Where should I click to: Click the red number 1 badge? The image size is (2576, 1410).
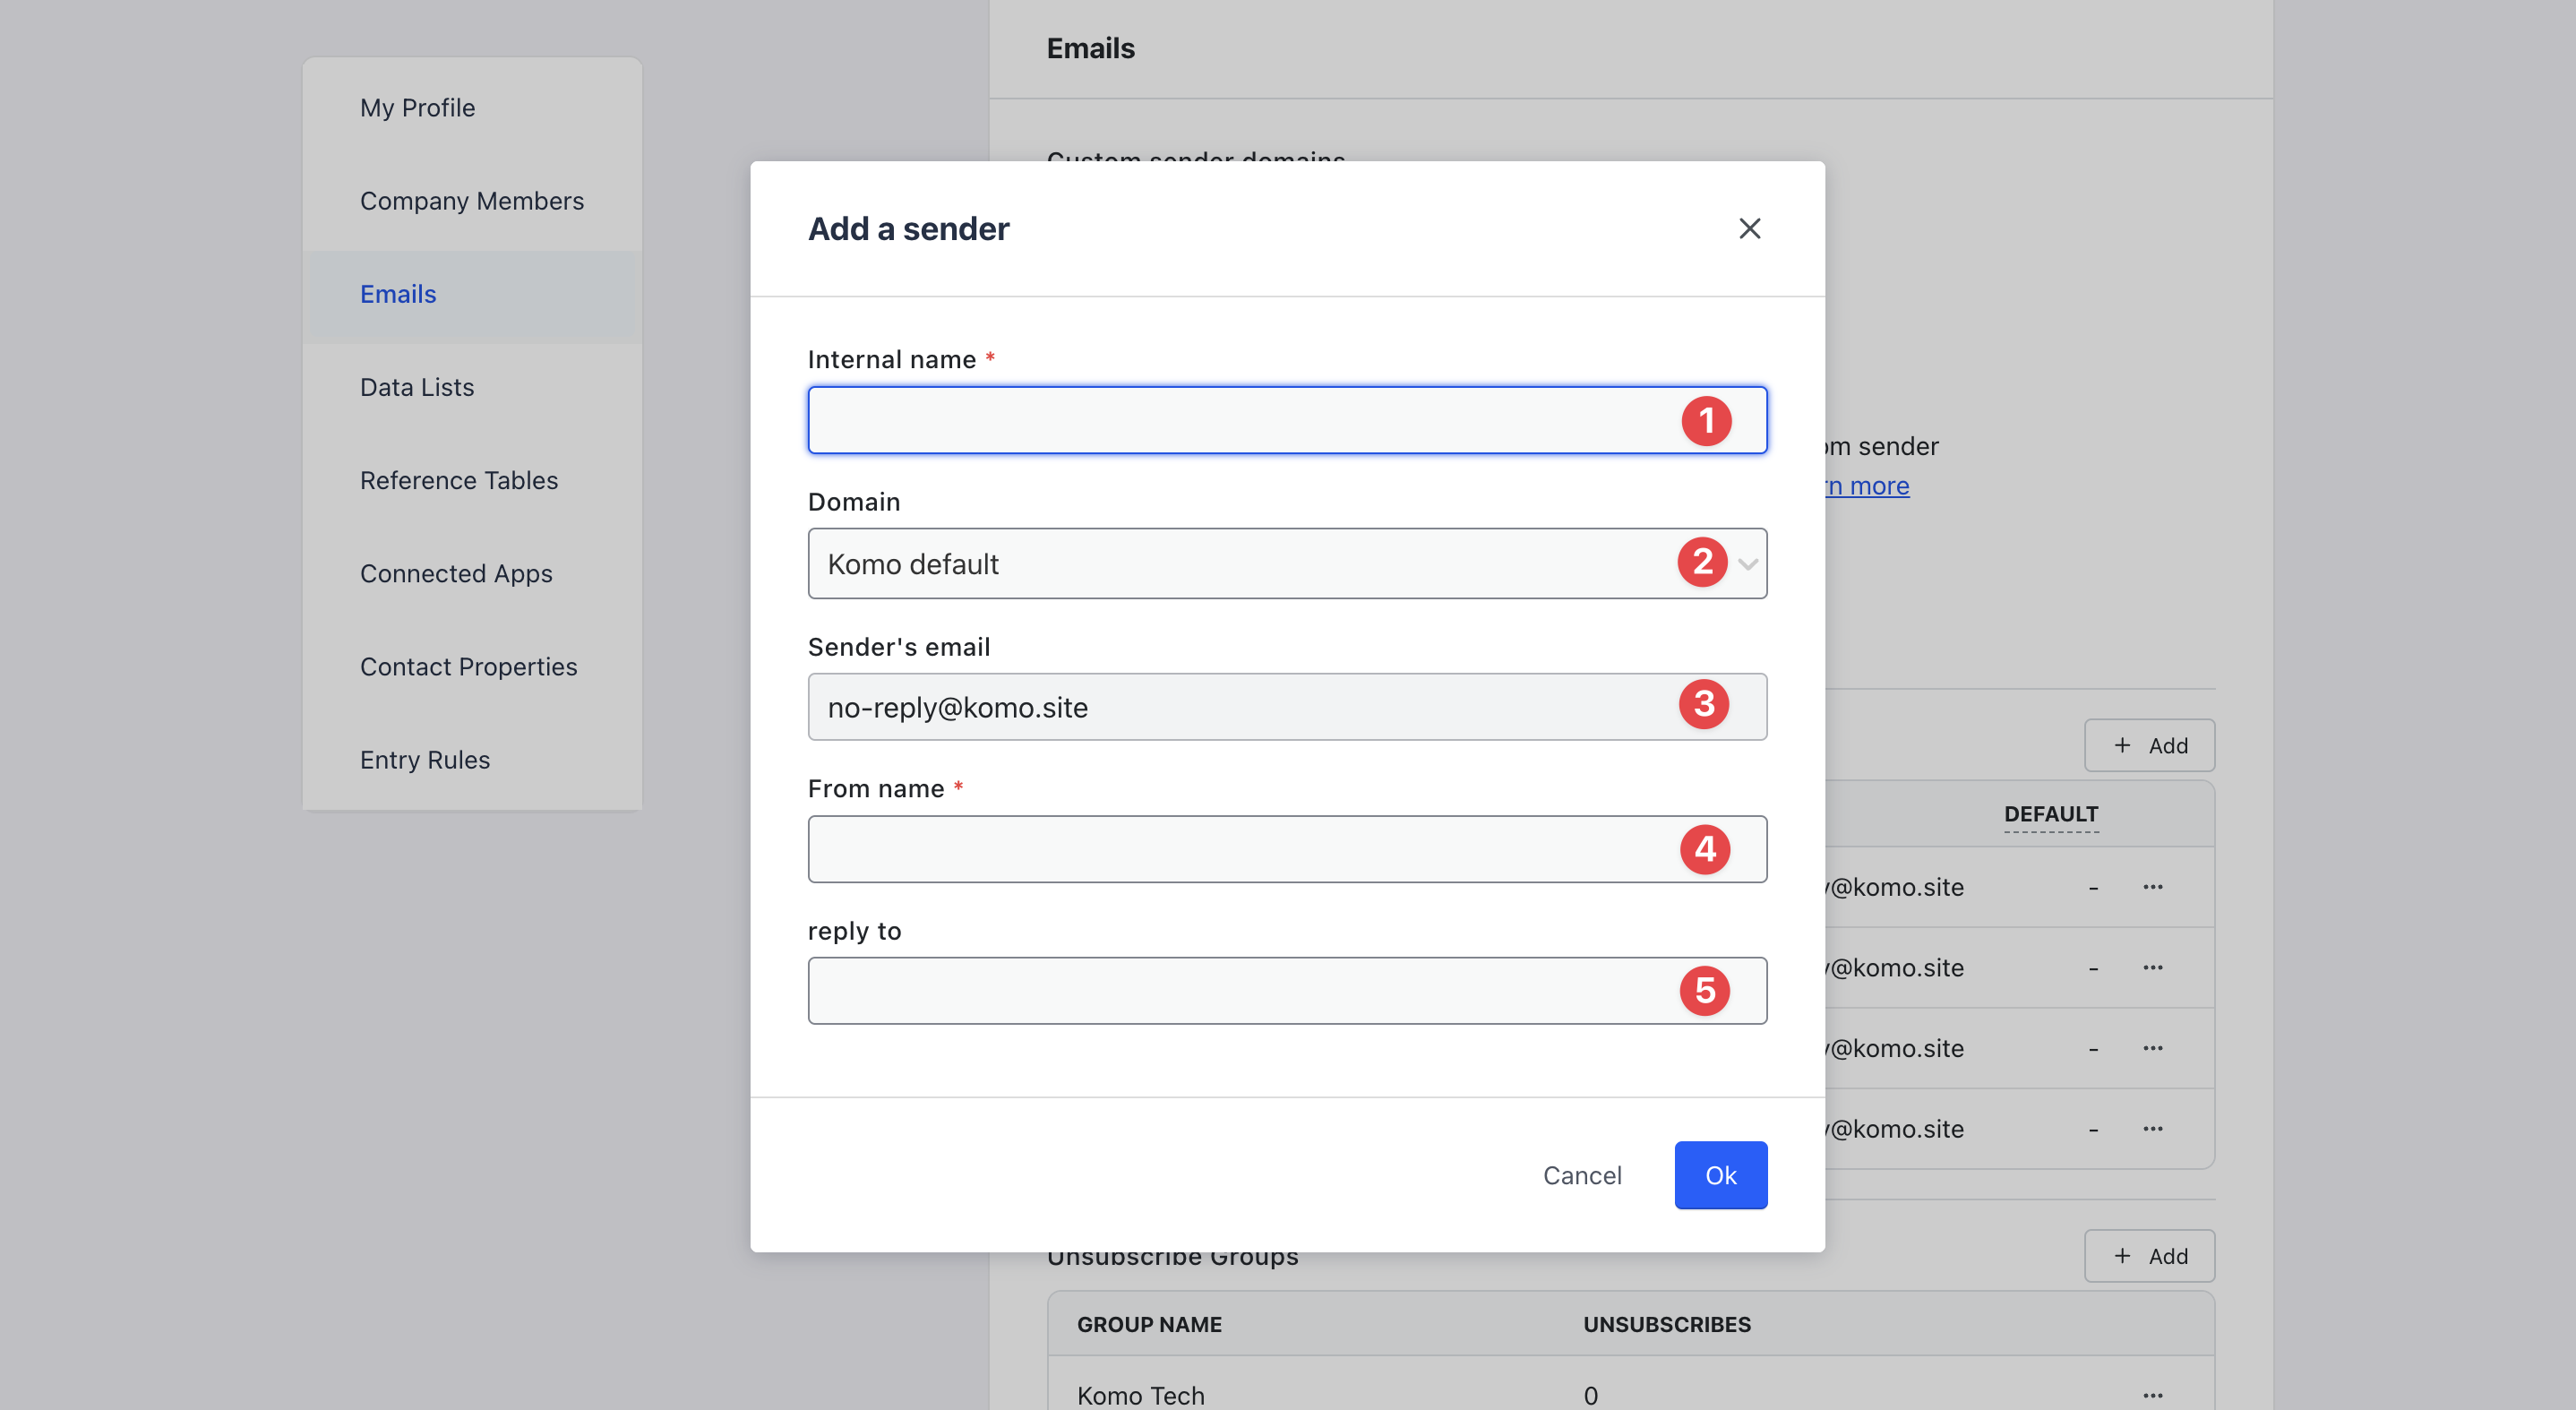click(1706, 421)
